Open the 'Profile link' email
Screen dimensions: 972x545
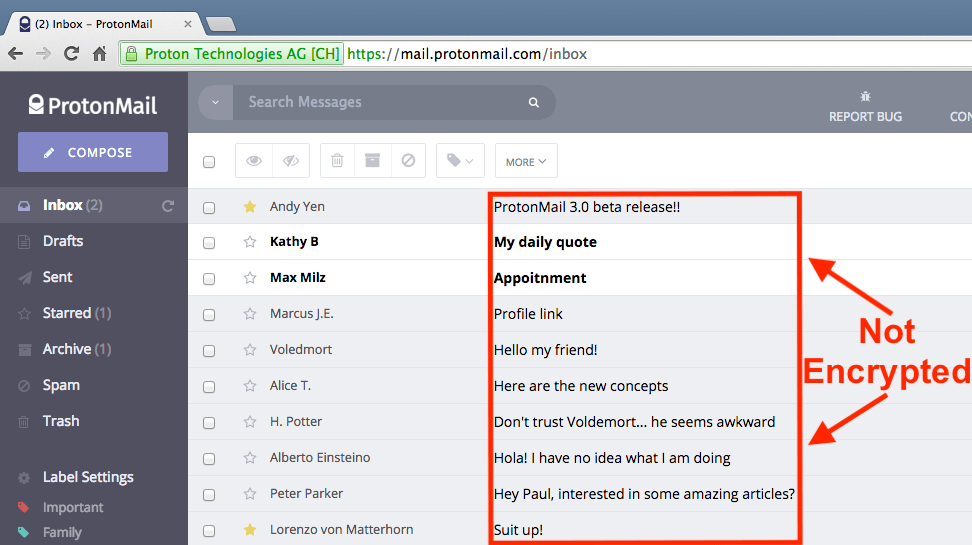(x=528, y=314)
